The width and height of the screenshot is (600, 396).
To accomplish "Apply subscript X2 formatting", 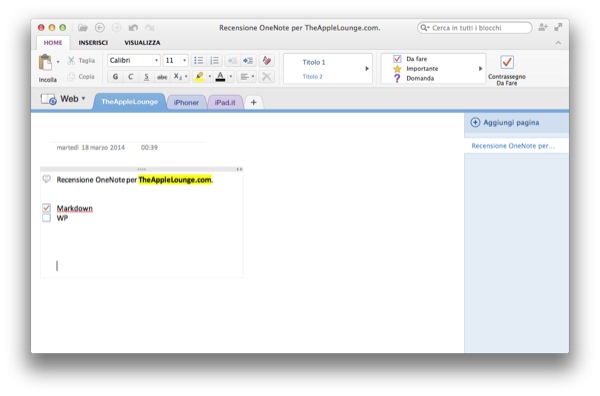I will point(178,77).
